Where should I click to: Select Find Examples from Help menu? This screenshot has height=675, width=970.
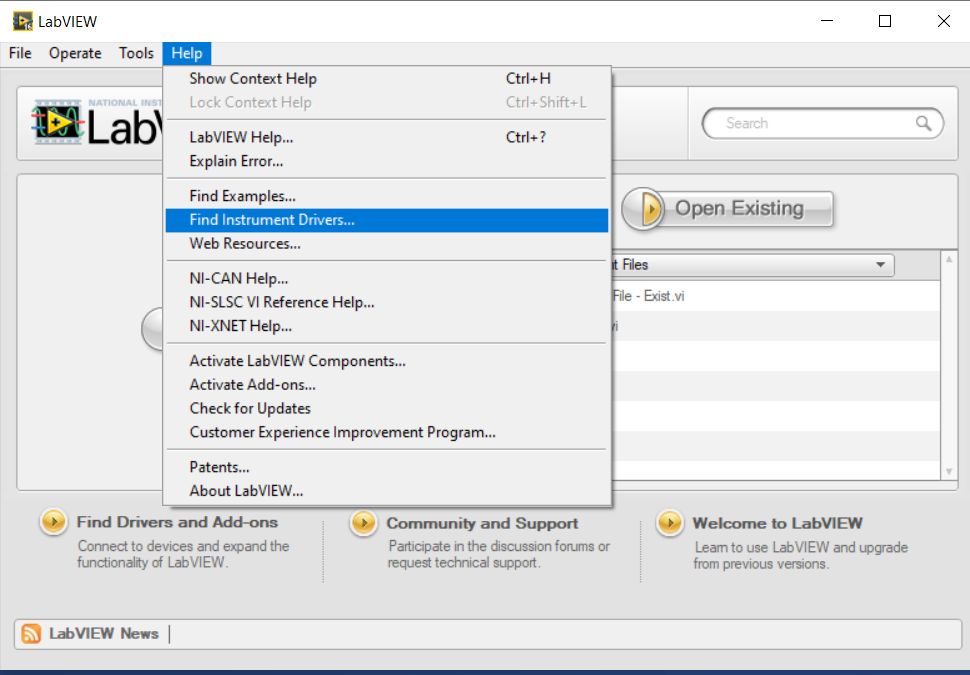point(240,195)
